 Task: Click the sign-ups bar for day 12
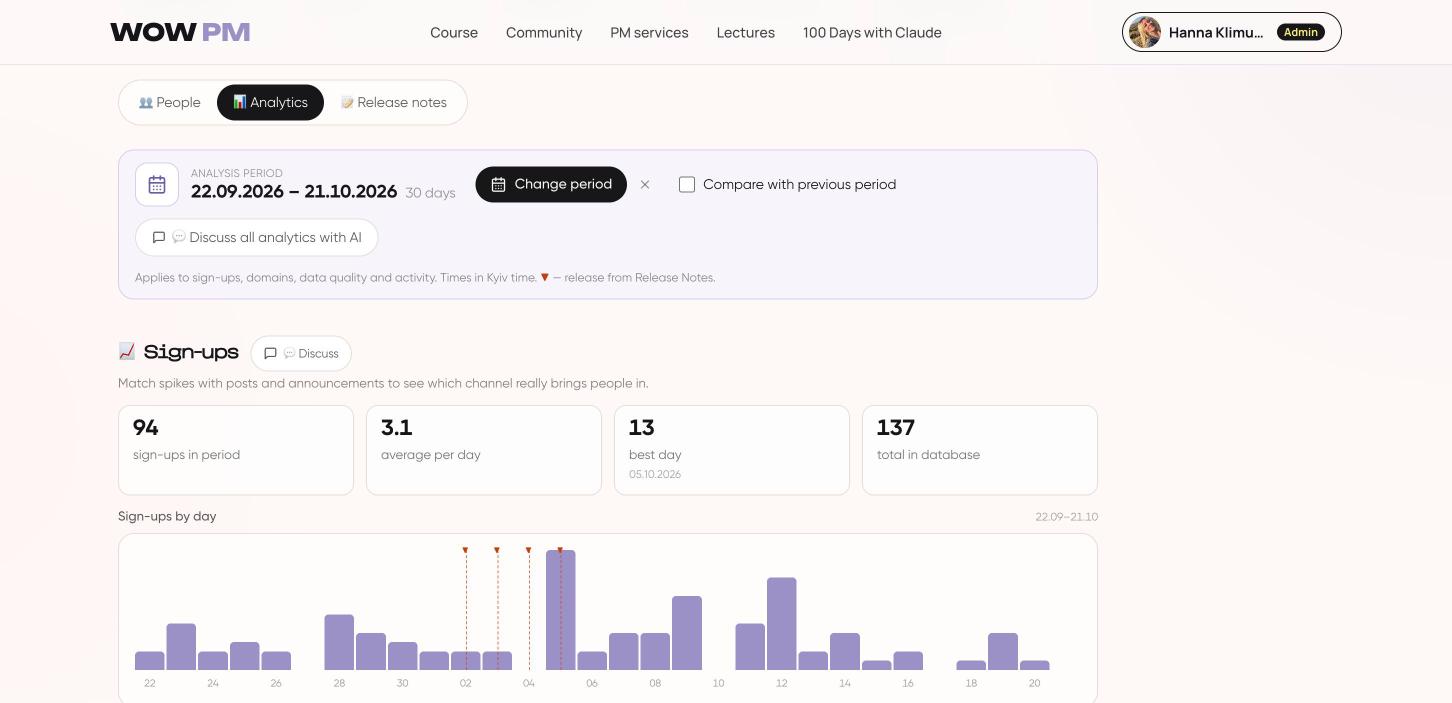click(782, 624)
